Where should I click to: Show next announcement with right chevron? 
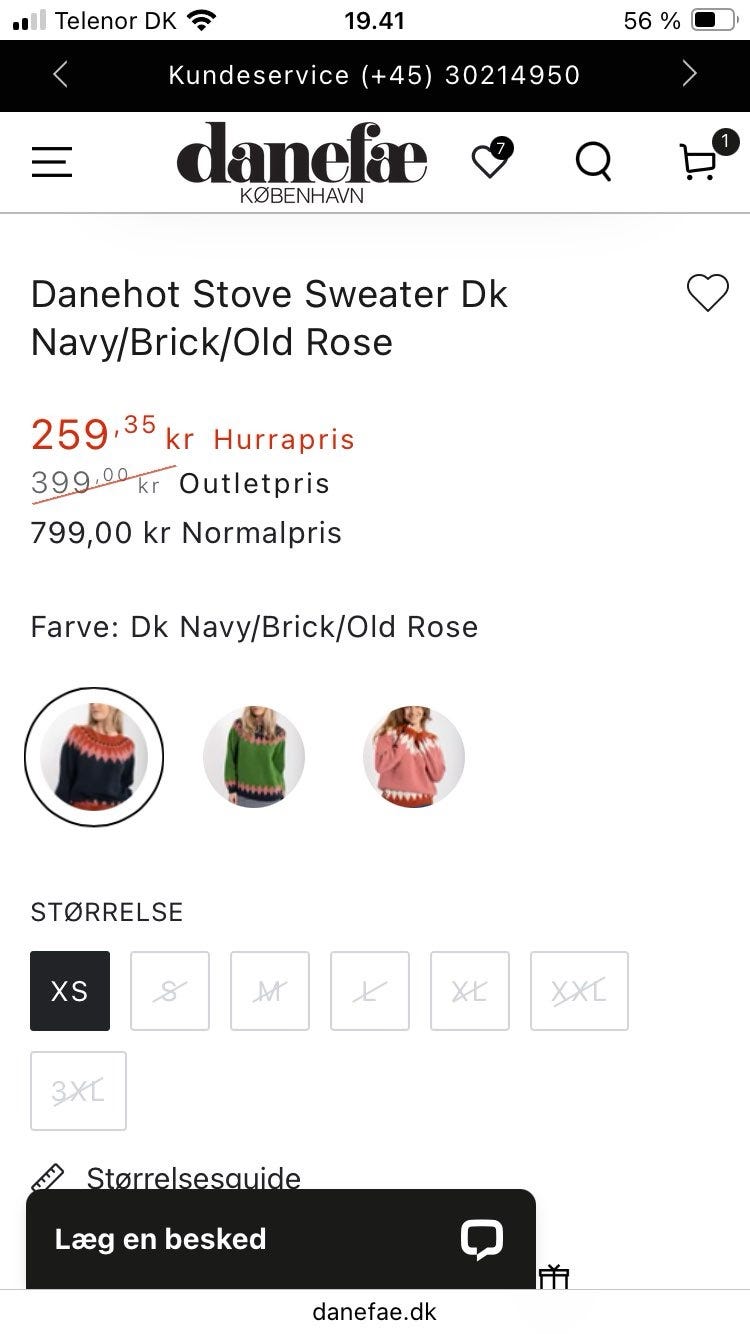click(689, 75)
